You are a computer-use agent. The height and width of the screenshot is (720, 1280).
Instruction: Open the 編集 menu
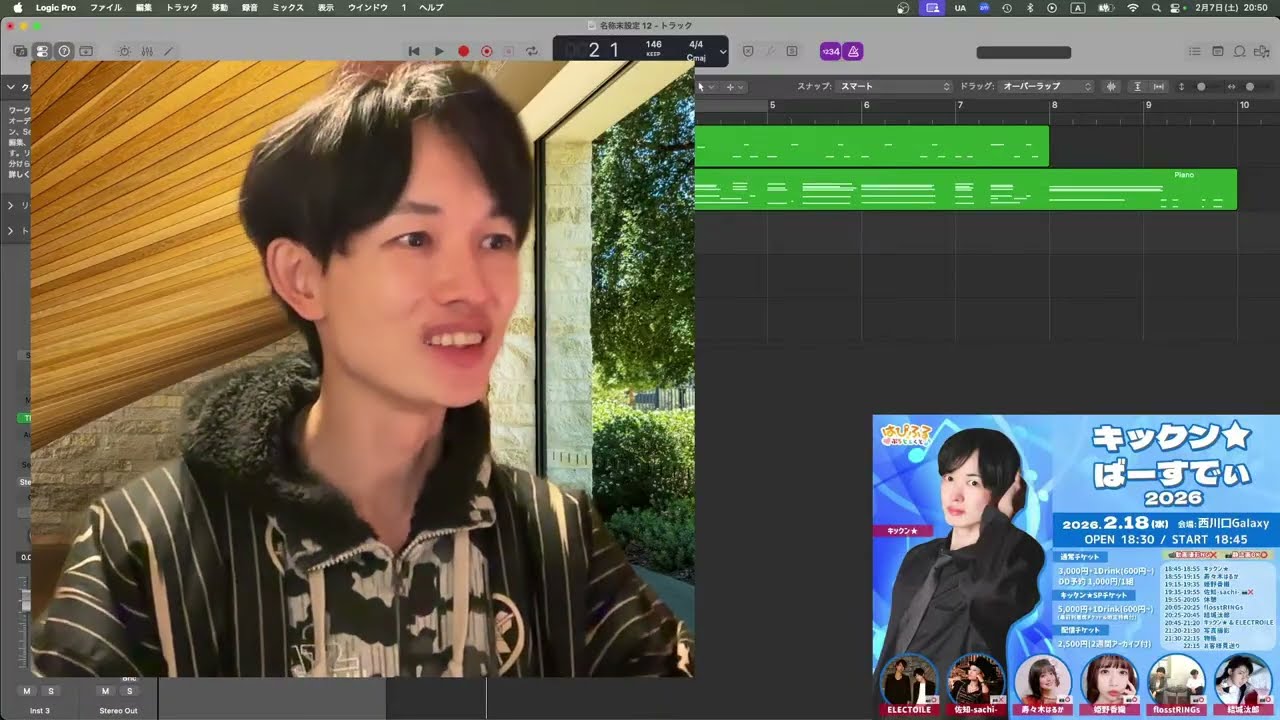point(144,7)
